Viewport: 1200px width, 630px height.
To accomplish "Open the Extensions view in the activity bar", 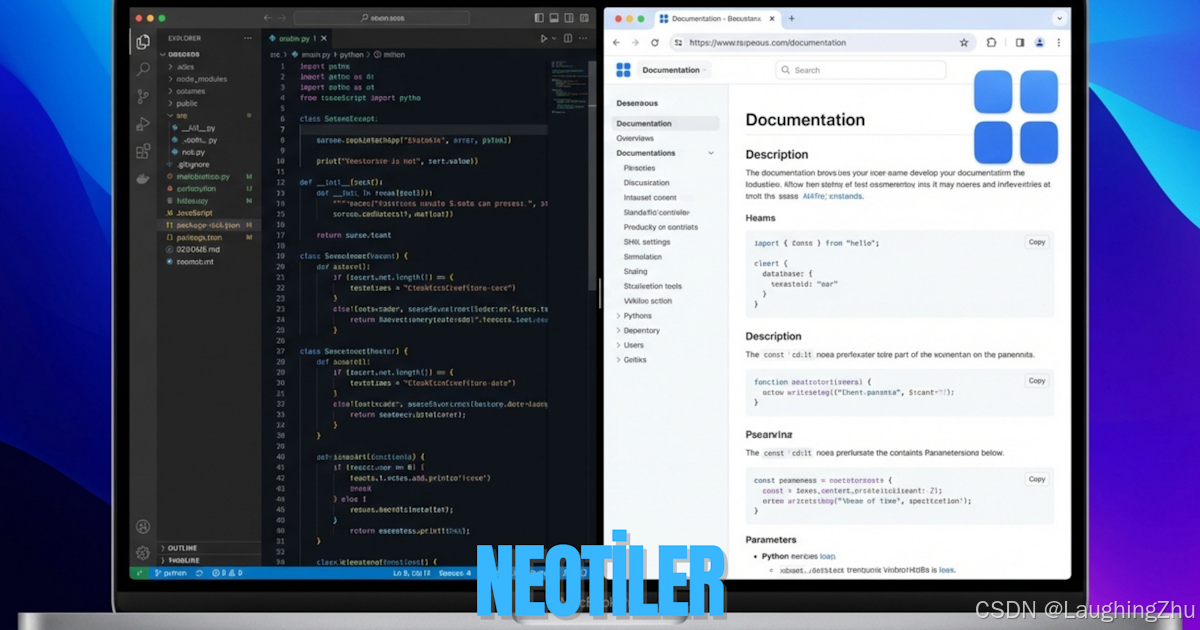I will pos(143,151).
